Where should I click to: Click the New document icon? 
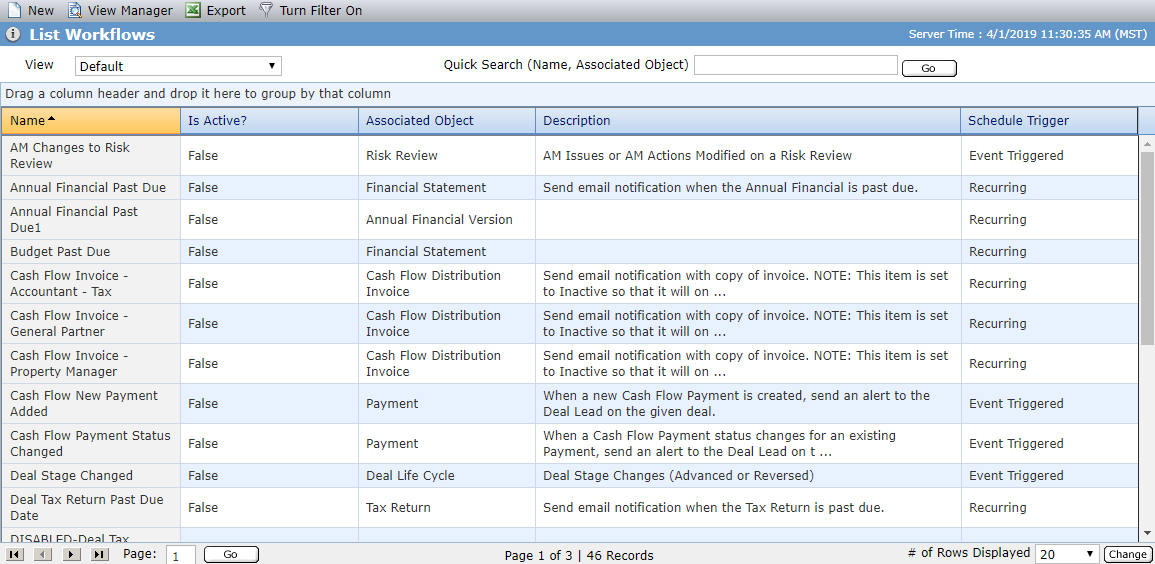(14, 10)
